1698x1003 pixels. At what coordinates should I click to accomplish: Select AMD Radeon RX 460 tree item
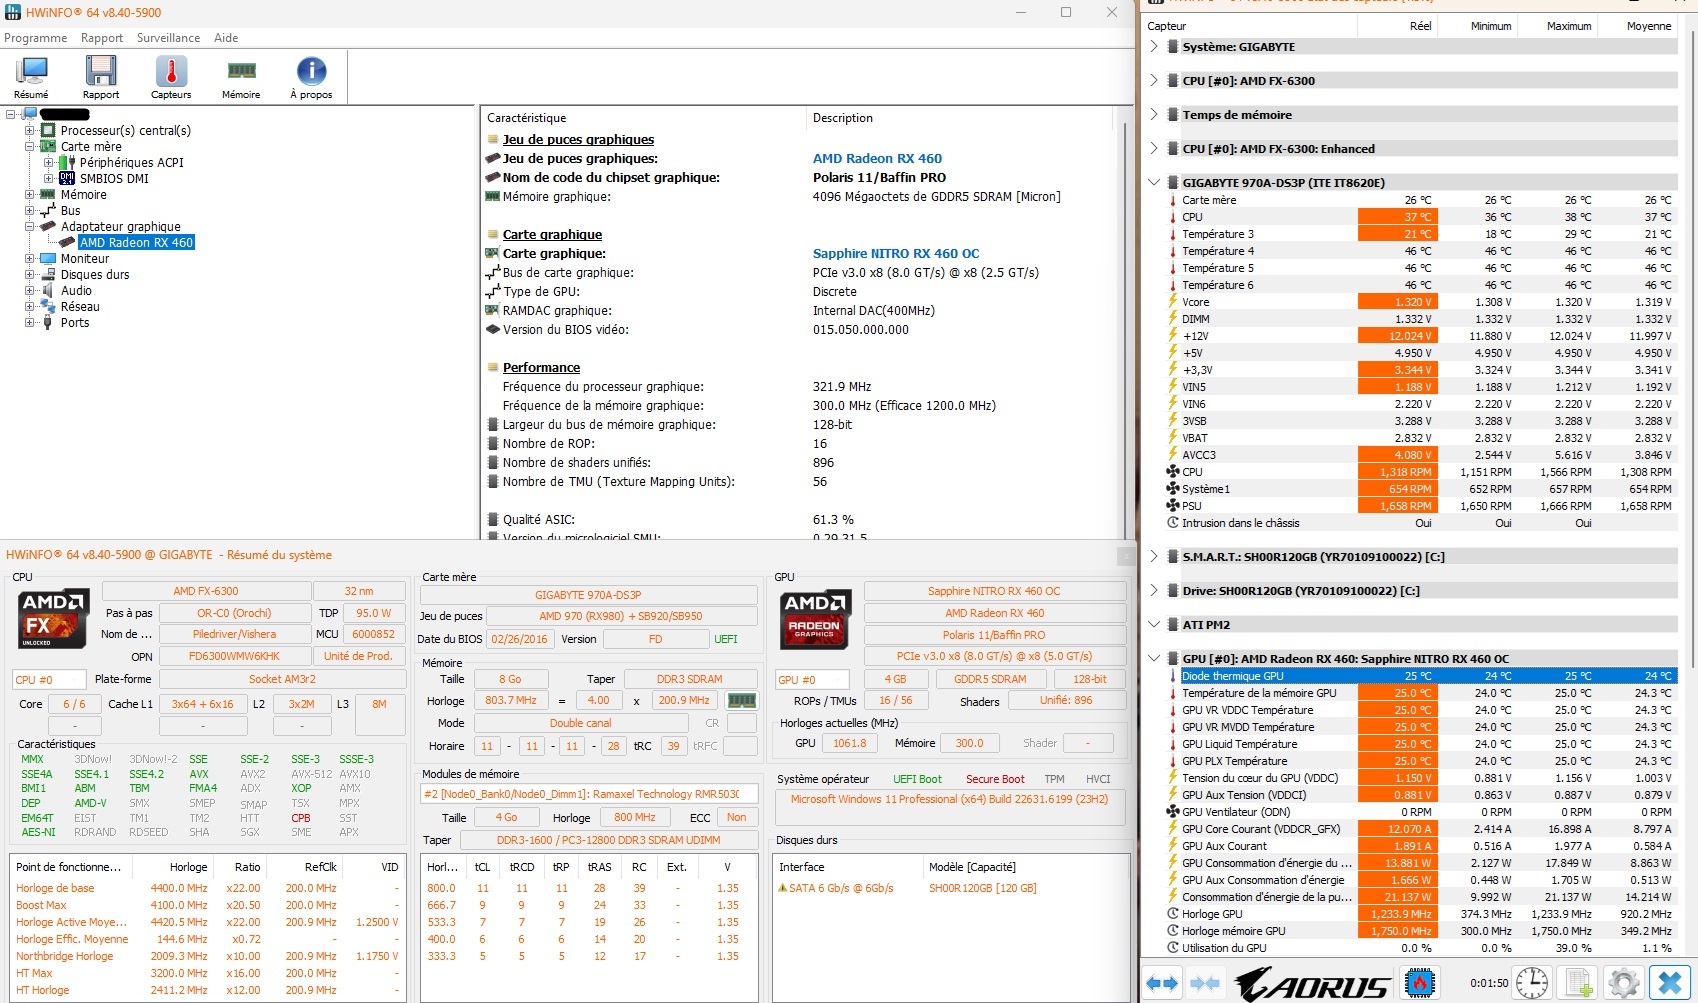click(136, 243)
